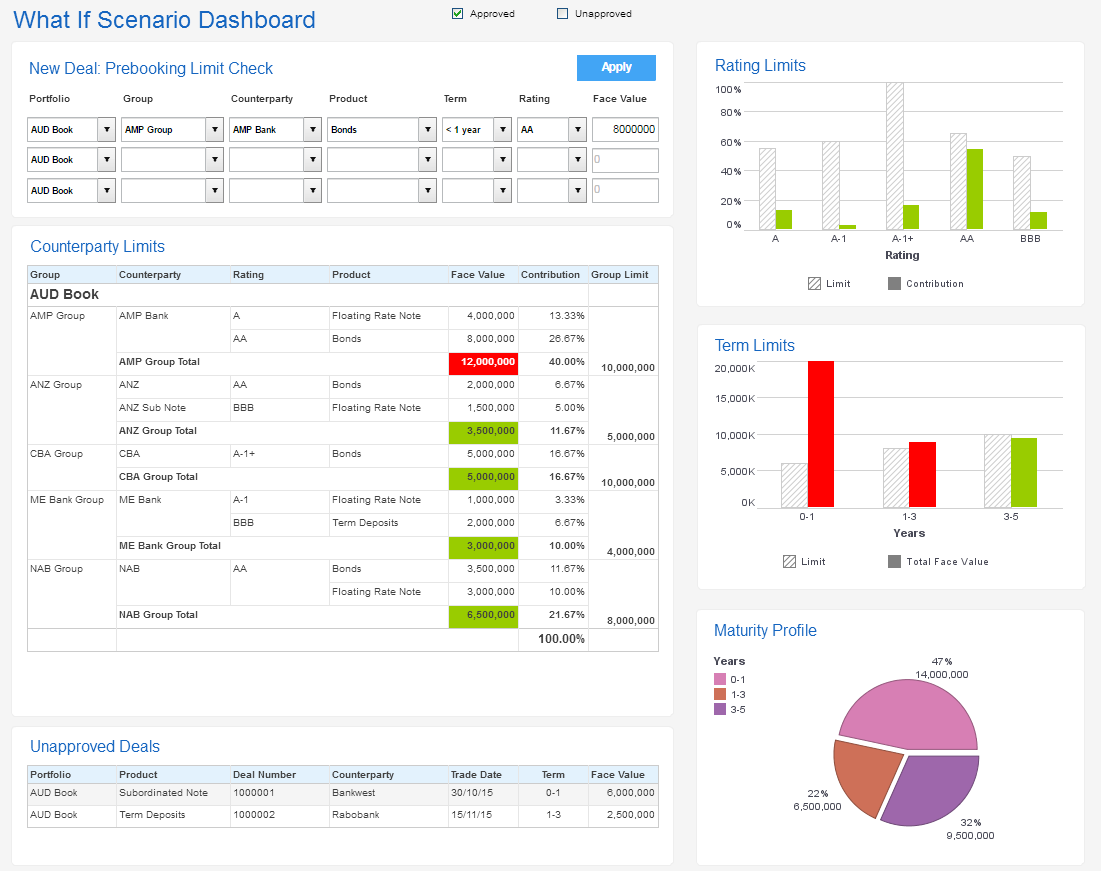
Task: Select the pink 0-1 legend swatch
Action: click(720, 680)
